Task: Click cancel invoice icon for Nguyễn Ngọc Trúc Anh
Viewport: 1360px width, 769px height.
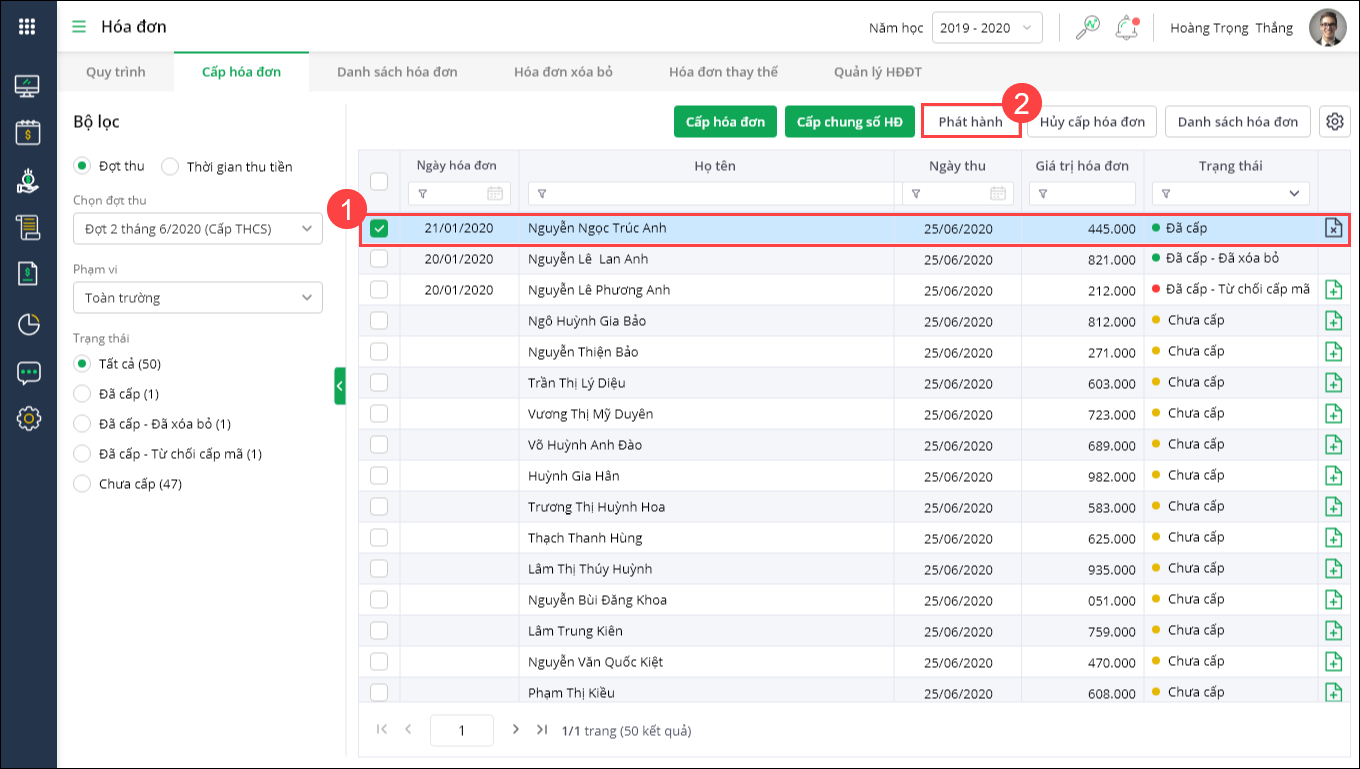Action: [1332, 229]
